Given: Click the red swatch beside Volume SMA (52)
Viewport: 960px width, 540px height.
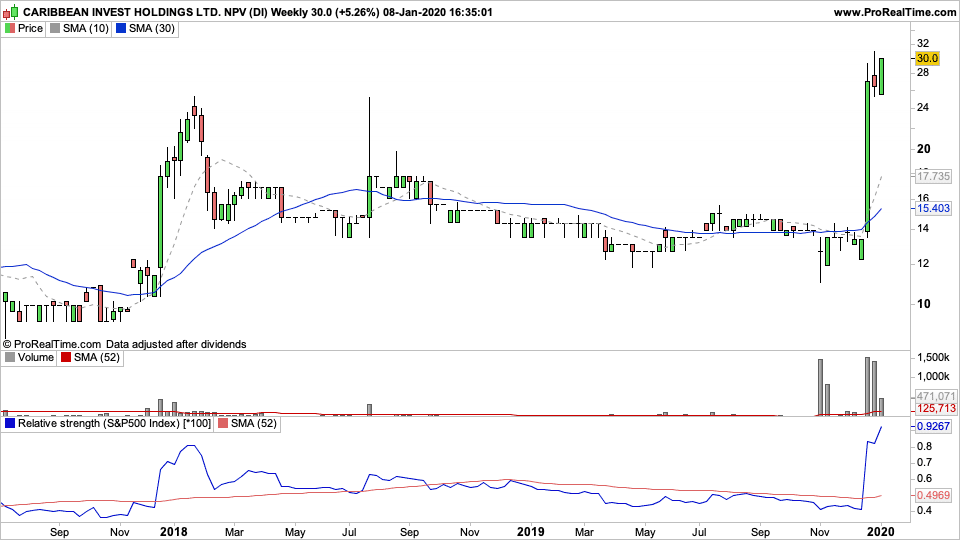Looking at the screenshot, I should [66, 358].
